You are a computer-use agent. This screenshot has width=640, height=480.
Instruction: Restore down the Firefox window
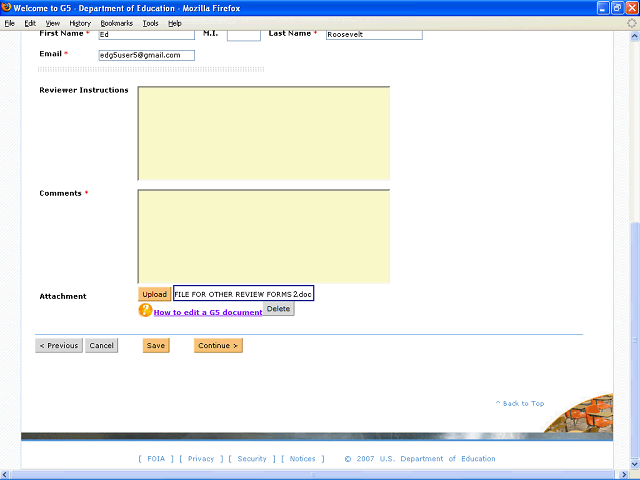[x=618, y=8]
